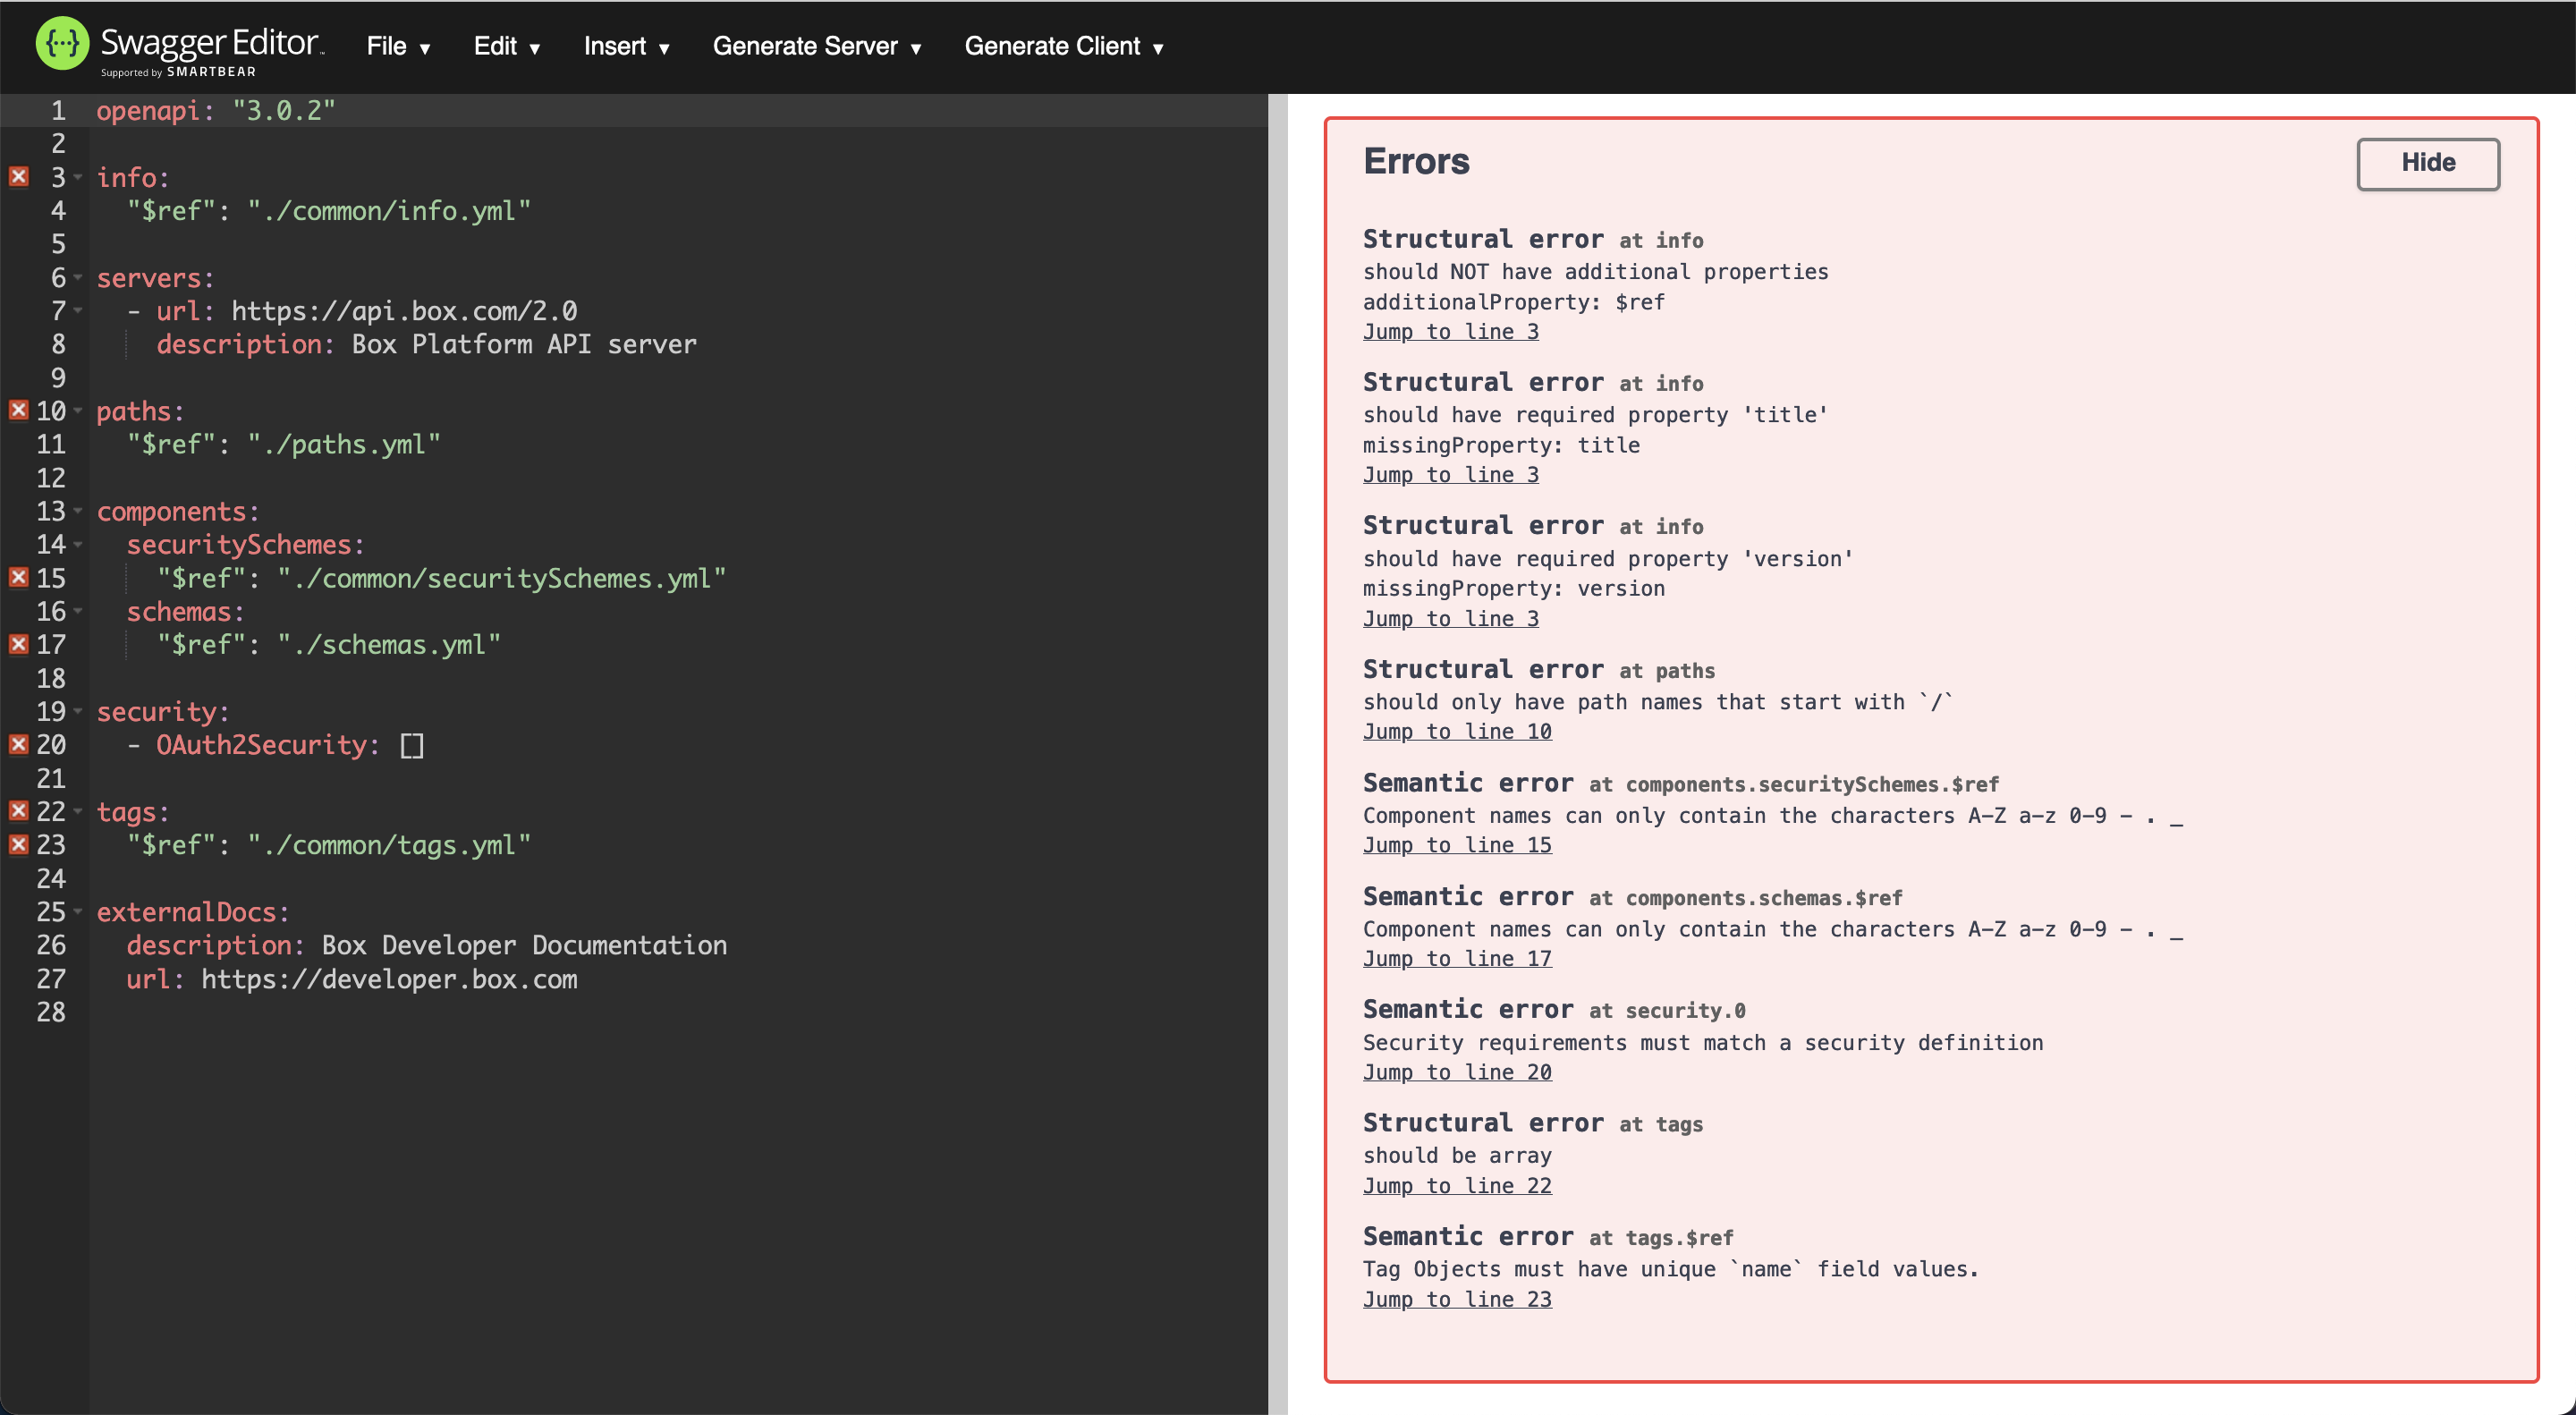Open the Generate Server dropdown
2576x1415 pixels.
816,46
